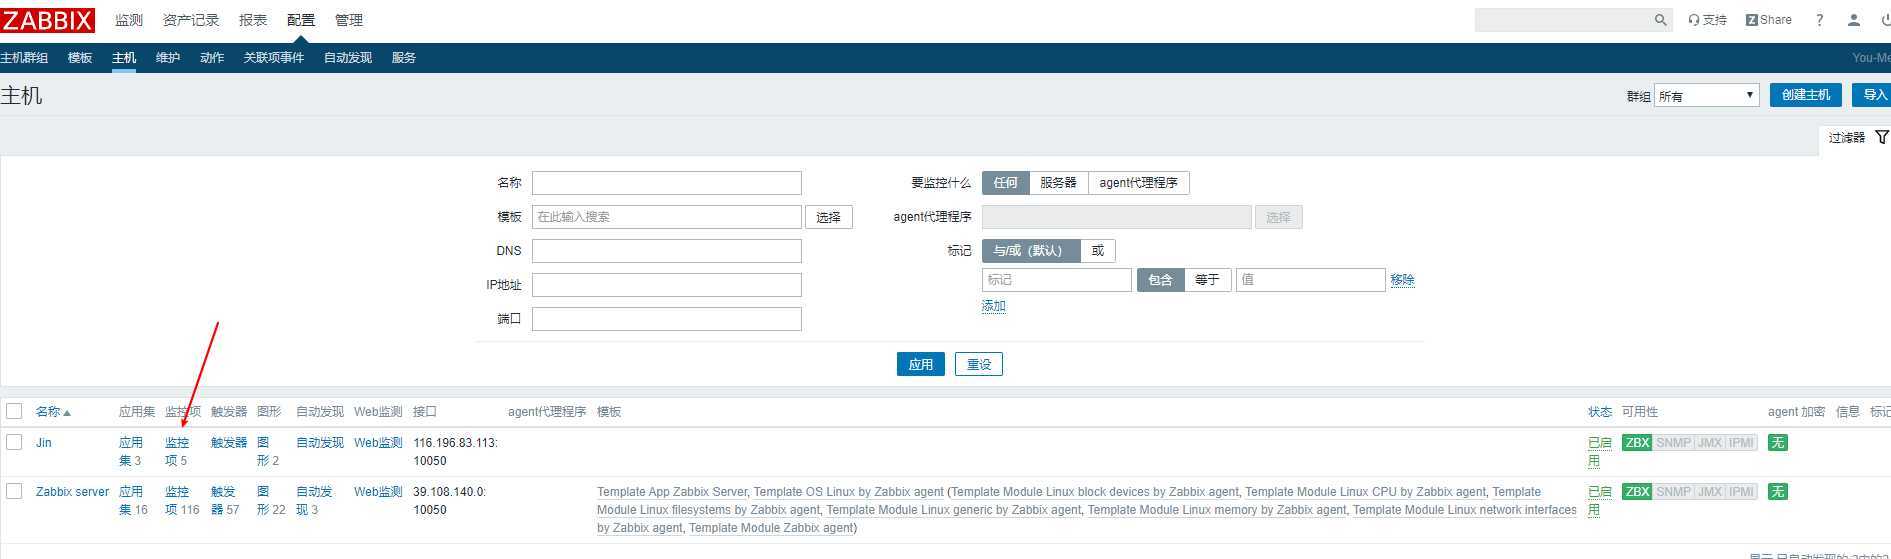Open the 群组 dropdown
Image resolution: width=1891 pixels, height=559 pixels.
pyautogui.click(x=1706, y=95)
